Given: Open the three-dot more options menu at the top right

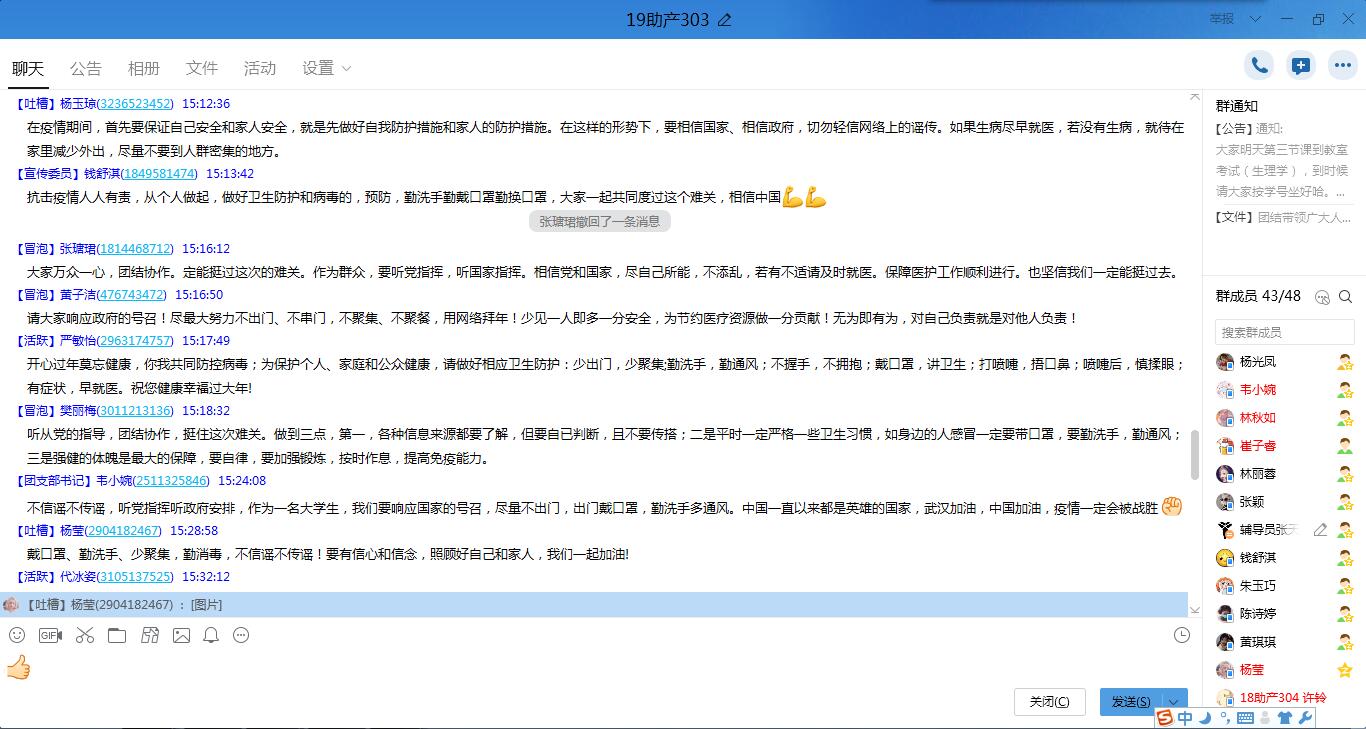Looking at the screenshot, I should pos(1342,66).
